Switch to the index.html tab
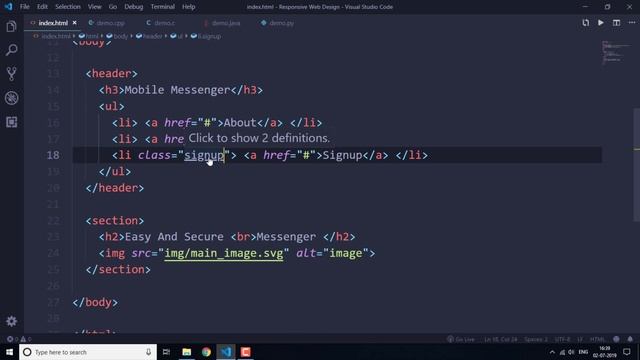 pyautogui.click(x=53, y=23)
